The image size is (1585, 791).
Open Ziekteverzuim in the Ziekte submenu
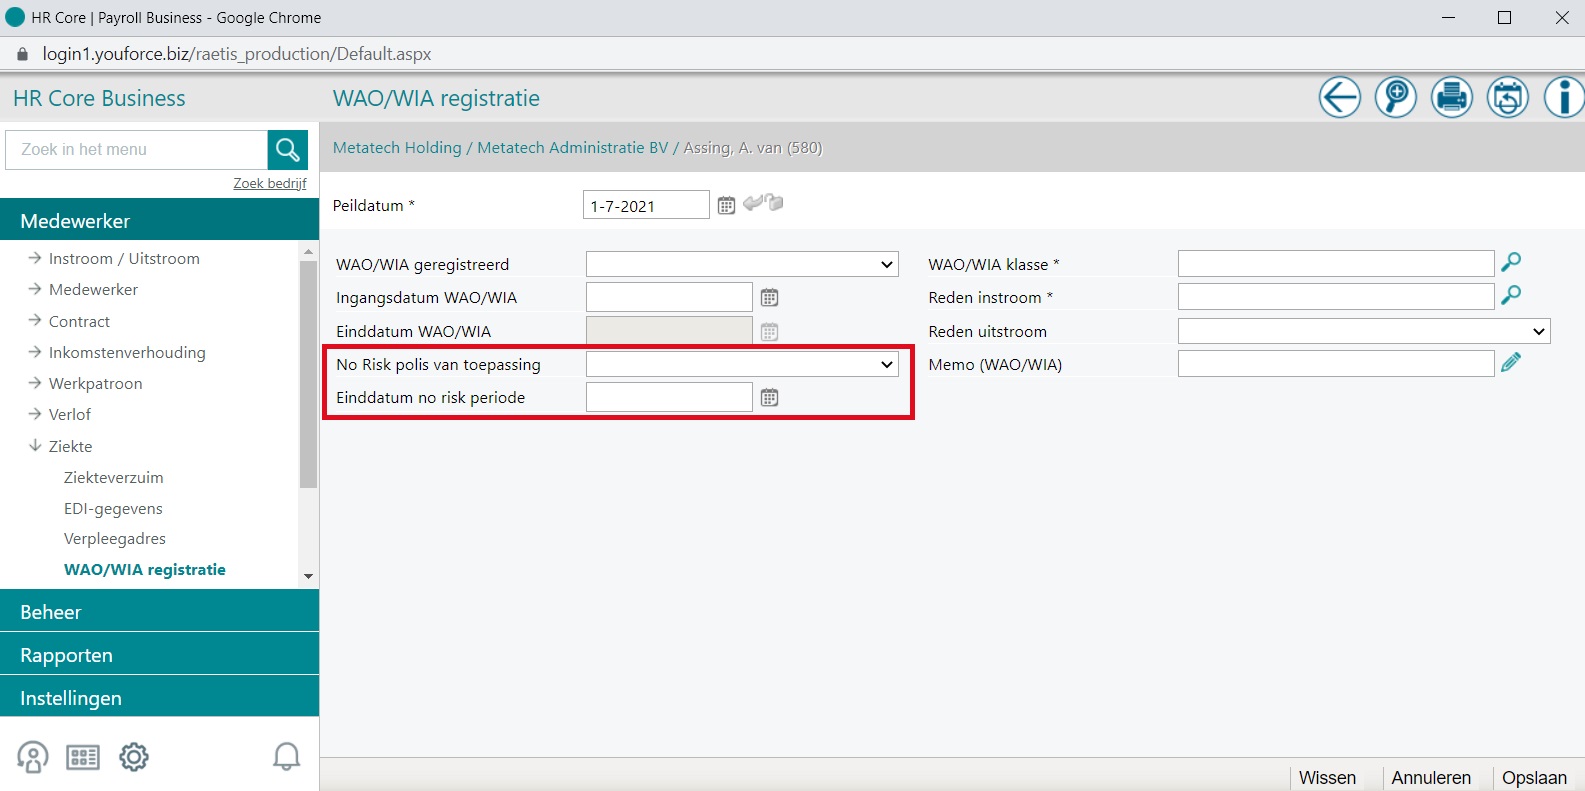point(114,477)
